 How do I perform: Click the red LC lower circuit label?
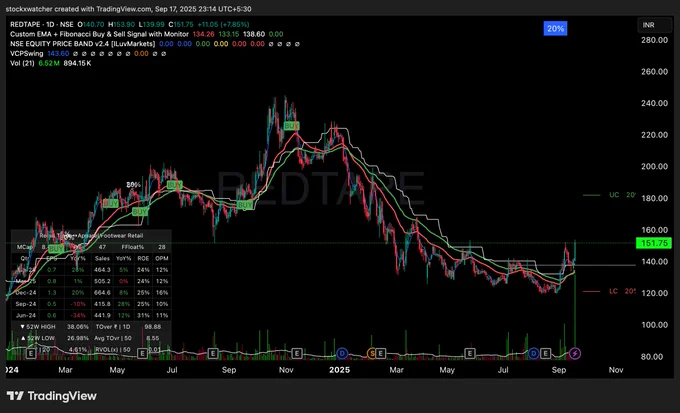tap(613, 291)
